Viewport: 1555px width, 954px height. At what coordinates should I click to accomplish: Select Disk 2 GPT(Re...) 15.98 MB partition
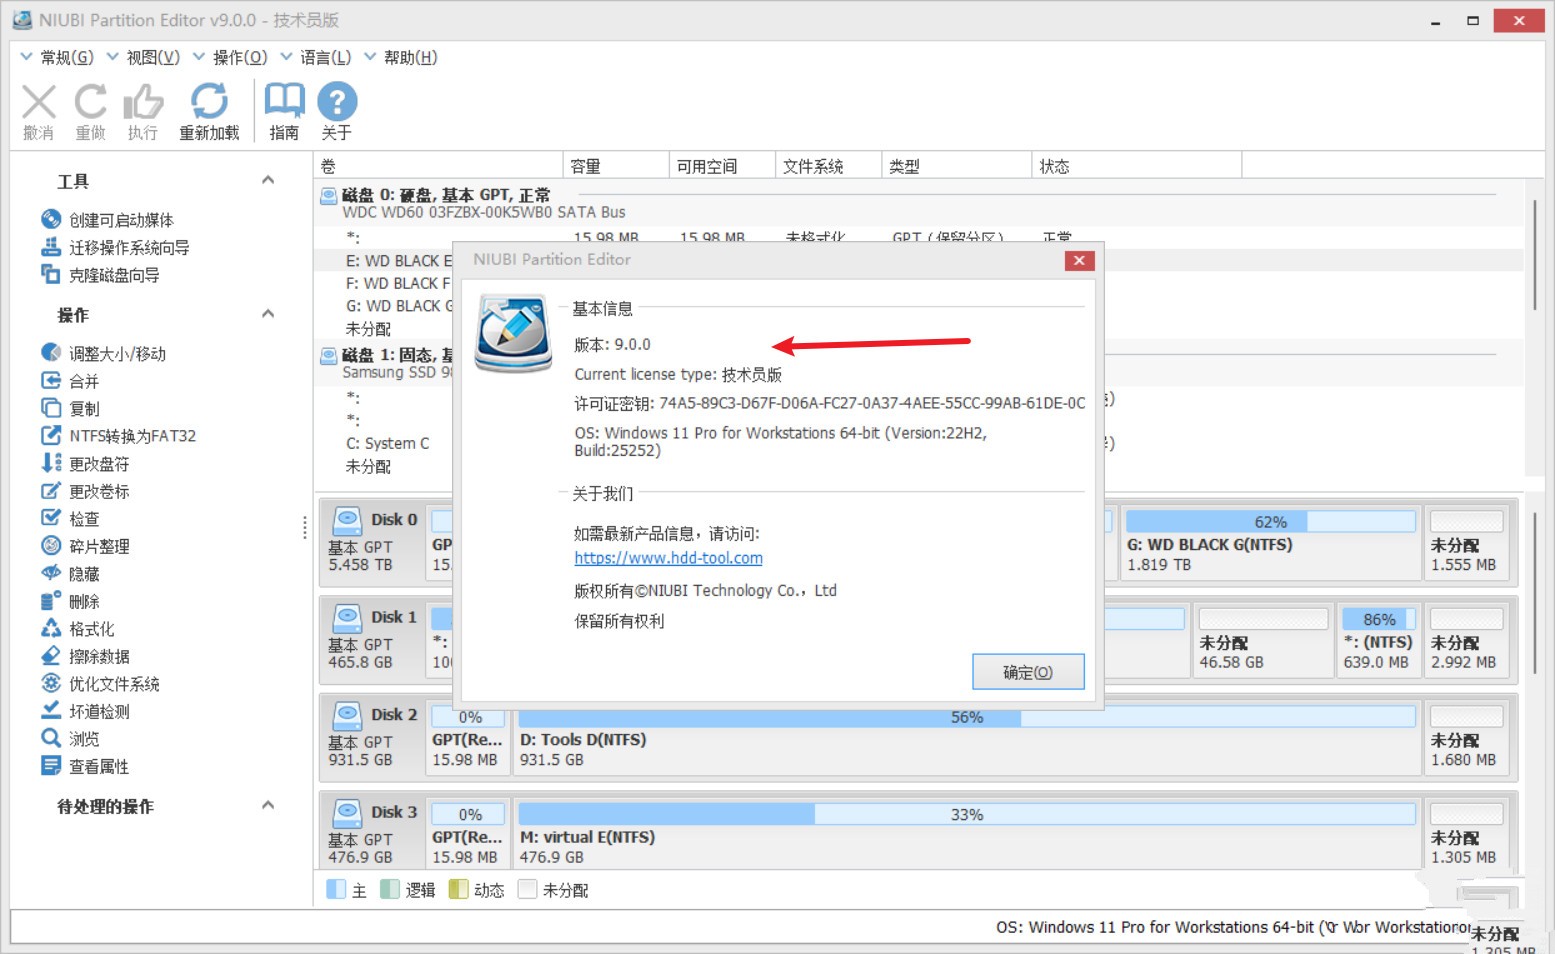468,738
